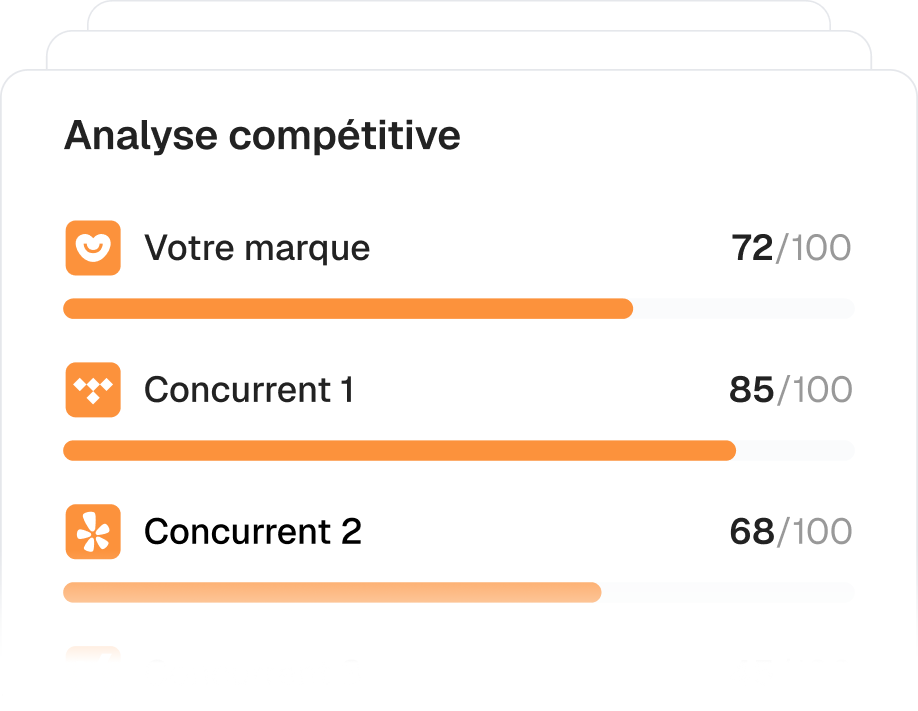Image resolution: width=918 pixels, height=711 pixels.
Task: Click the 85/100 score
Action: (x=791, y=390)
